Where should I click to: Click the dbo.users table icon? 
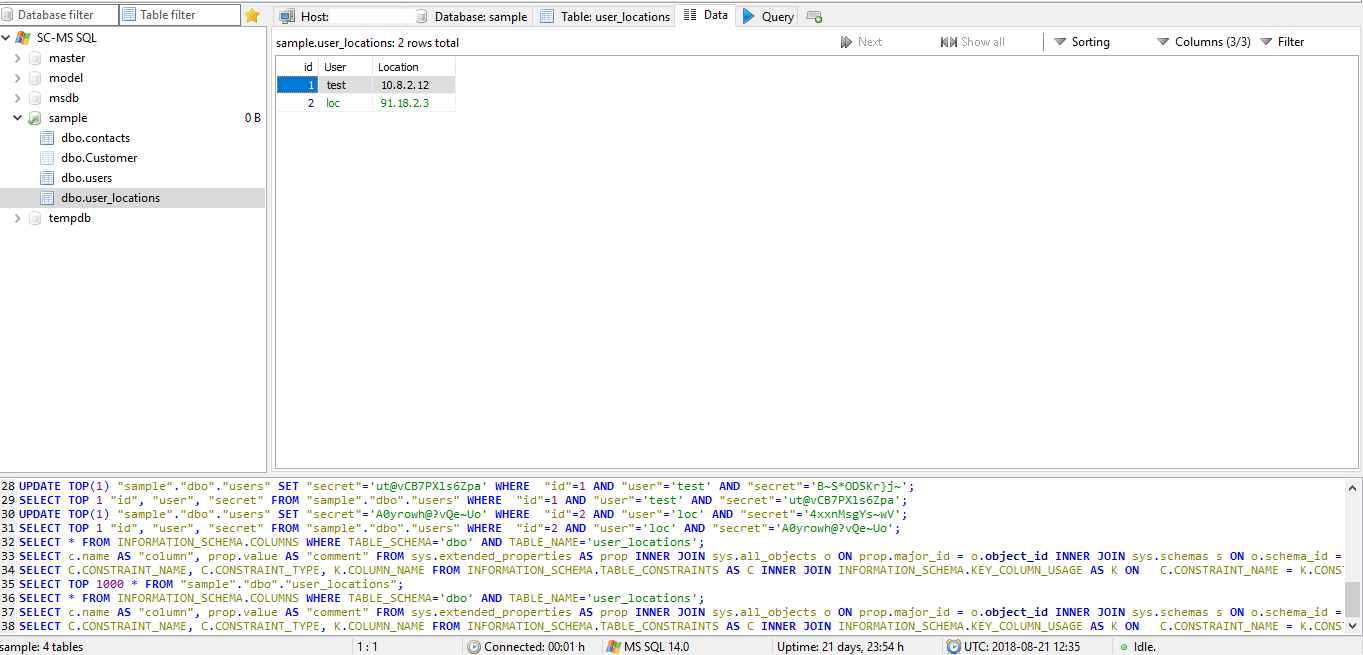click(47, 178)
